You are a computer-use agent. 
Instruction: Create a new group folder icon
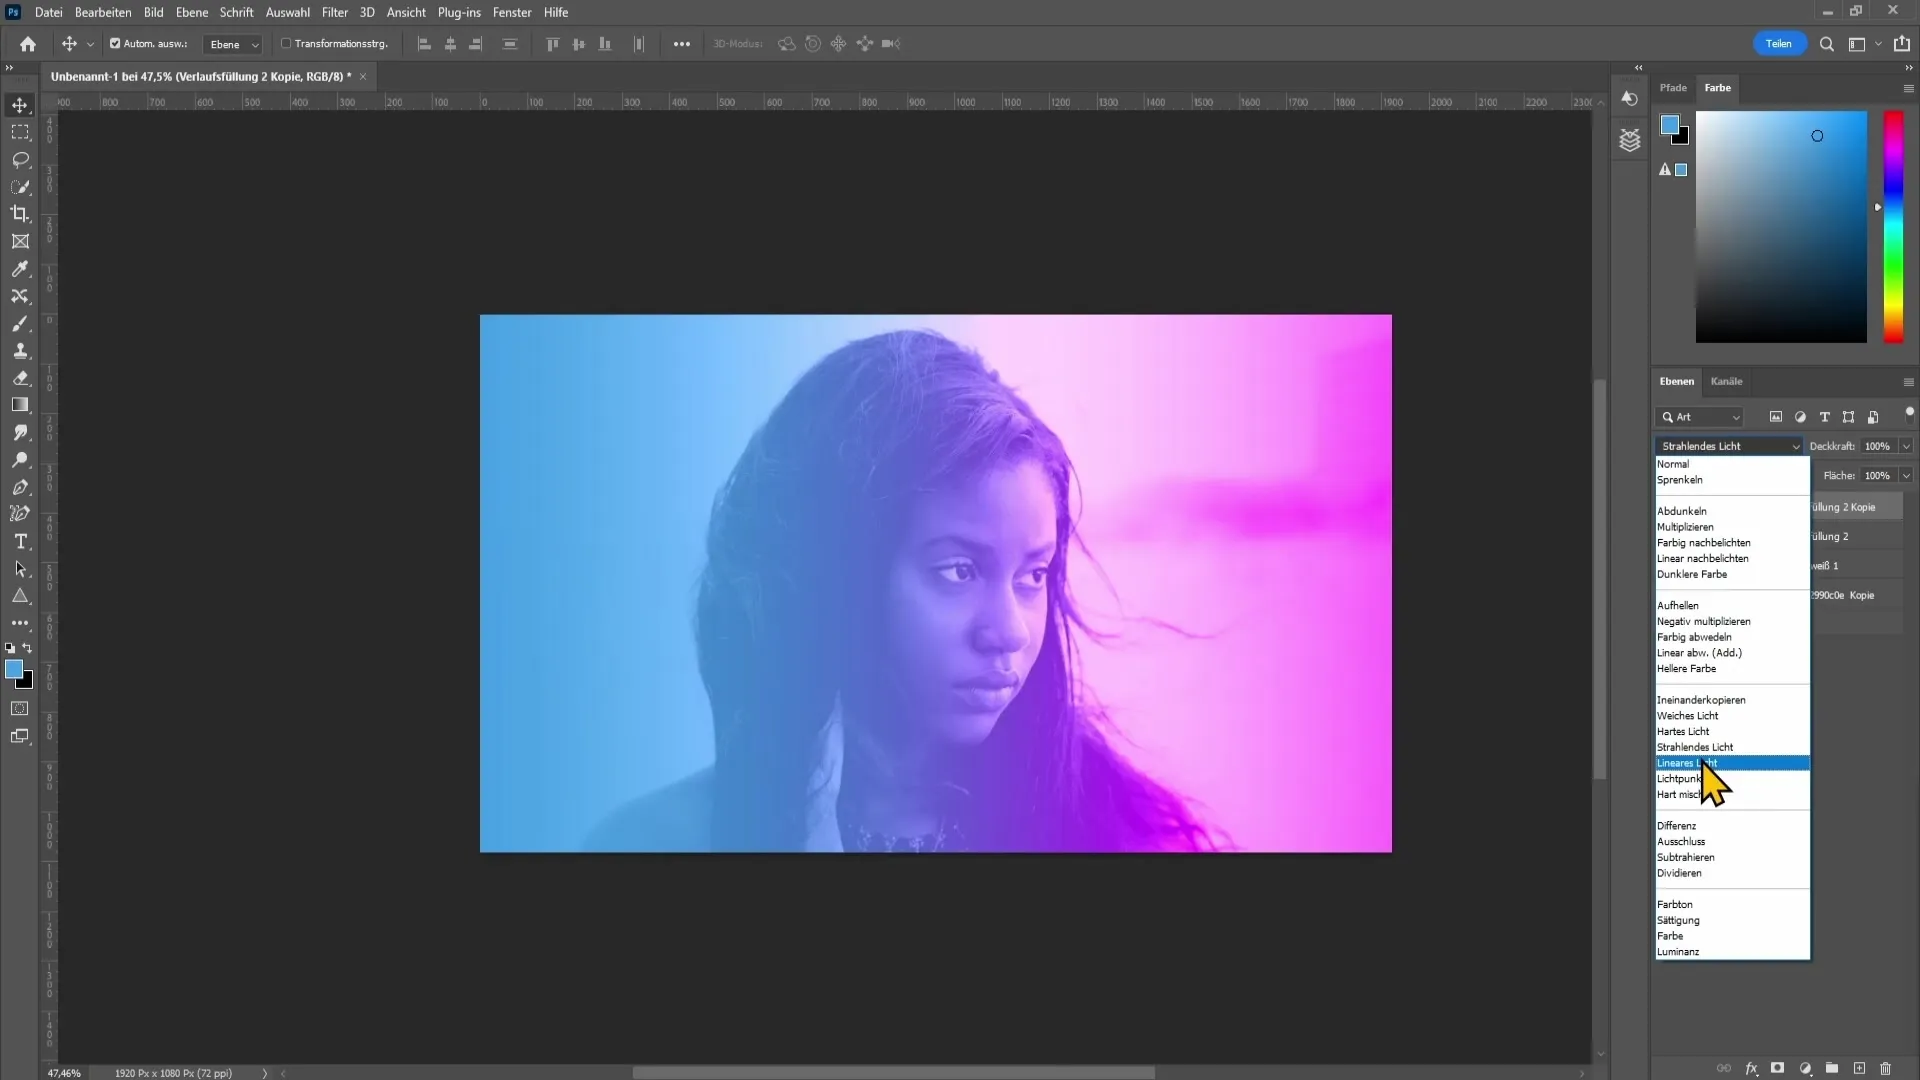[1832, 1068]
